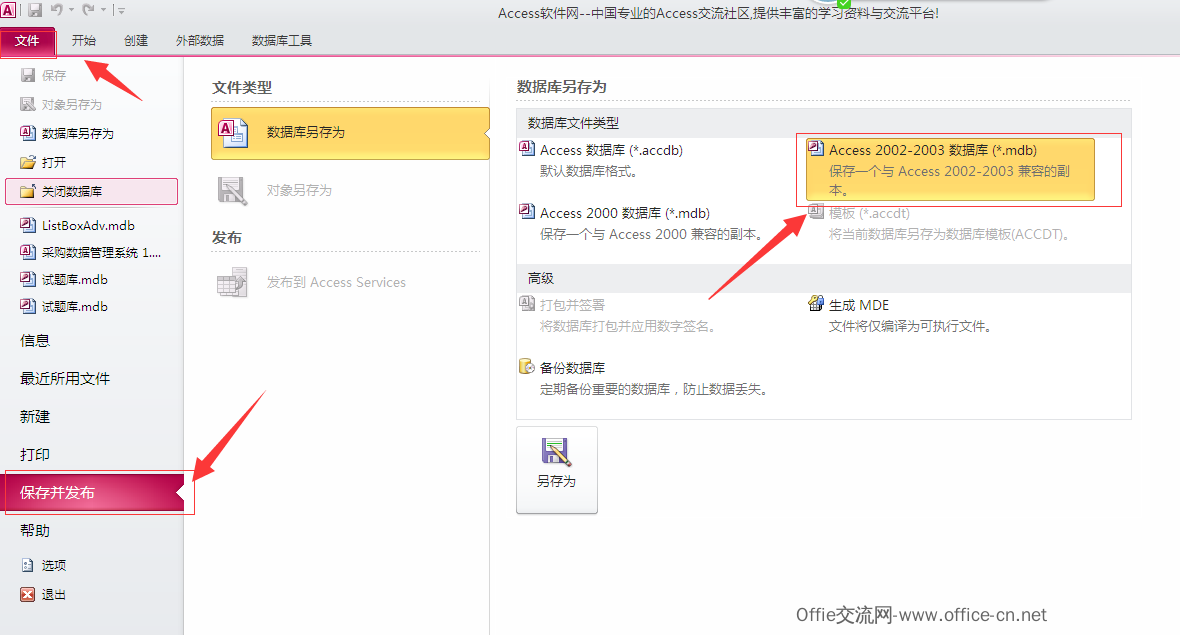The image size is (1180, 635).
Task: Click the 对象另存为 save icon in file types
Action: (233, 190)
